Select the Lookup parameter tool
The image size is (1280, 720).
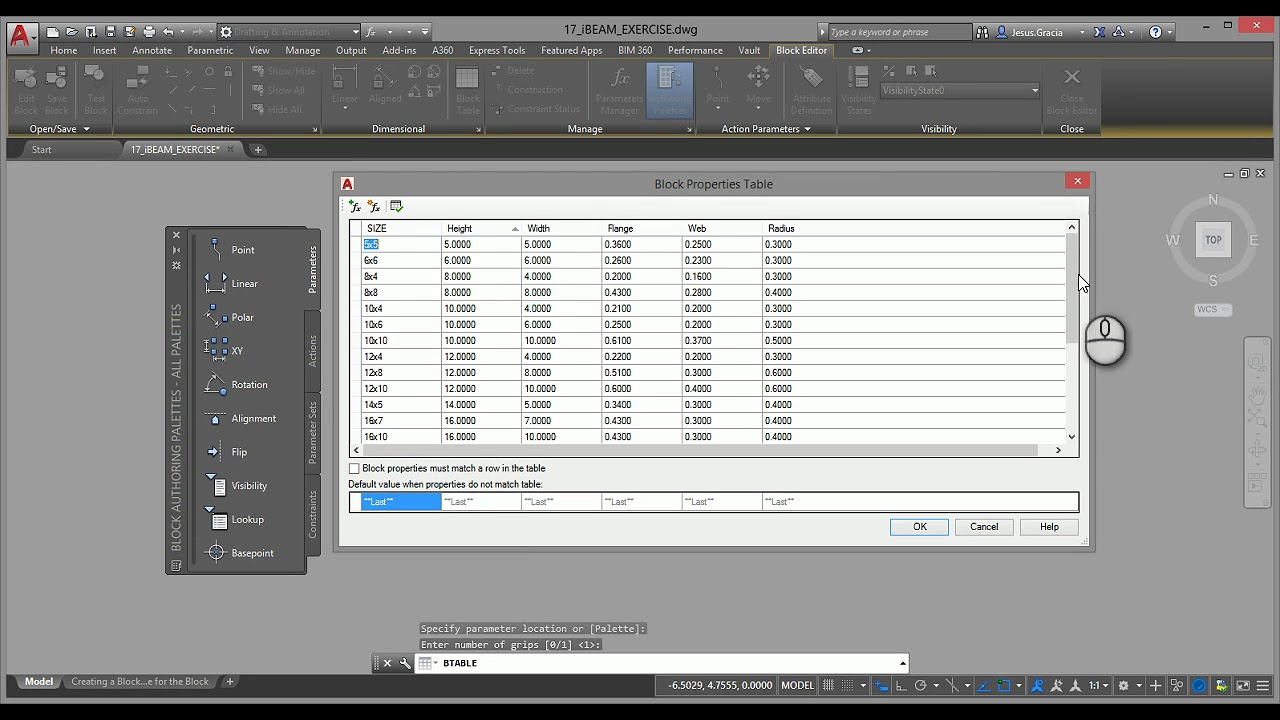(235, 519)
